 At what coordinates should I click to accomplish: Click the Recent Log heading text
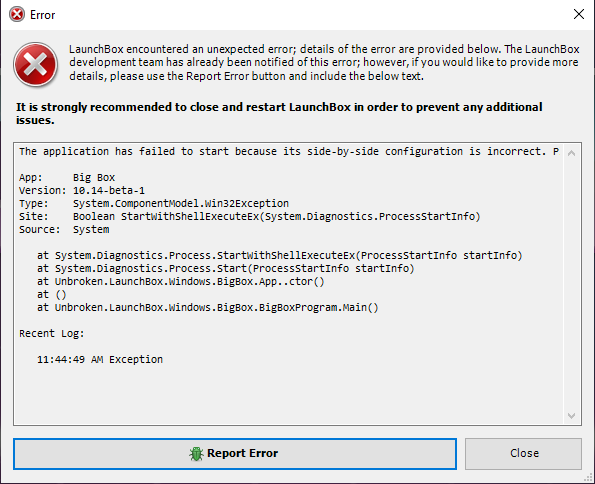(52, 334)
